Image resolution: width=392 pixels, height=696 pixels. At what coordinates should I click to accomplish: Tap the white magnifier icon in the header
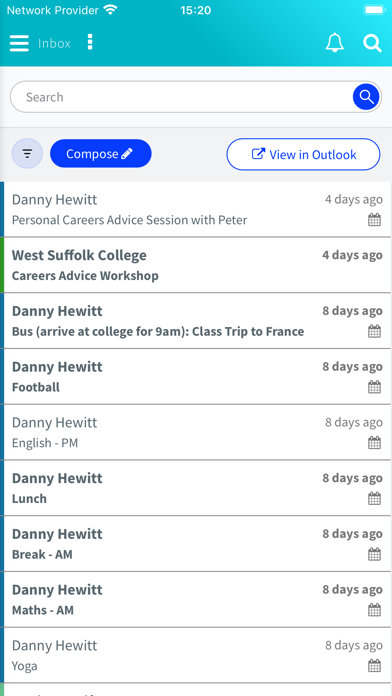tap(372, 43)
